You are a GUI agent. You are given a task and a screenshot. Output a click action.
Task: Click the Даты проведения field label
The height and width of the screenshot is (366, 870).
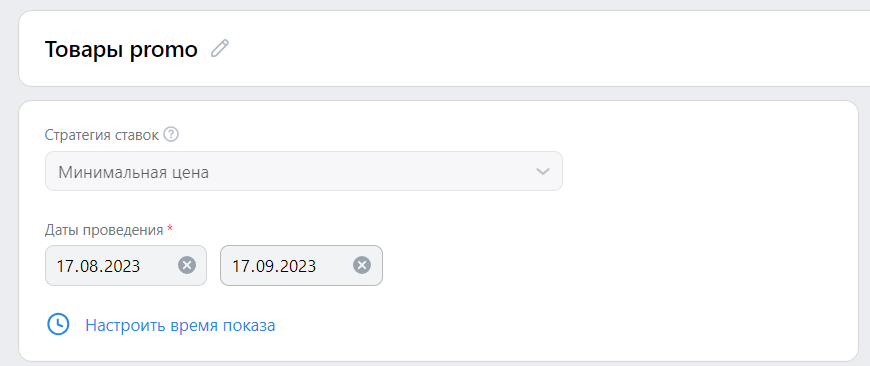[104, 230]
